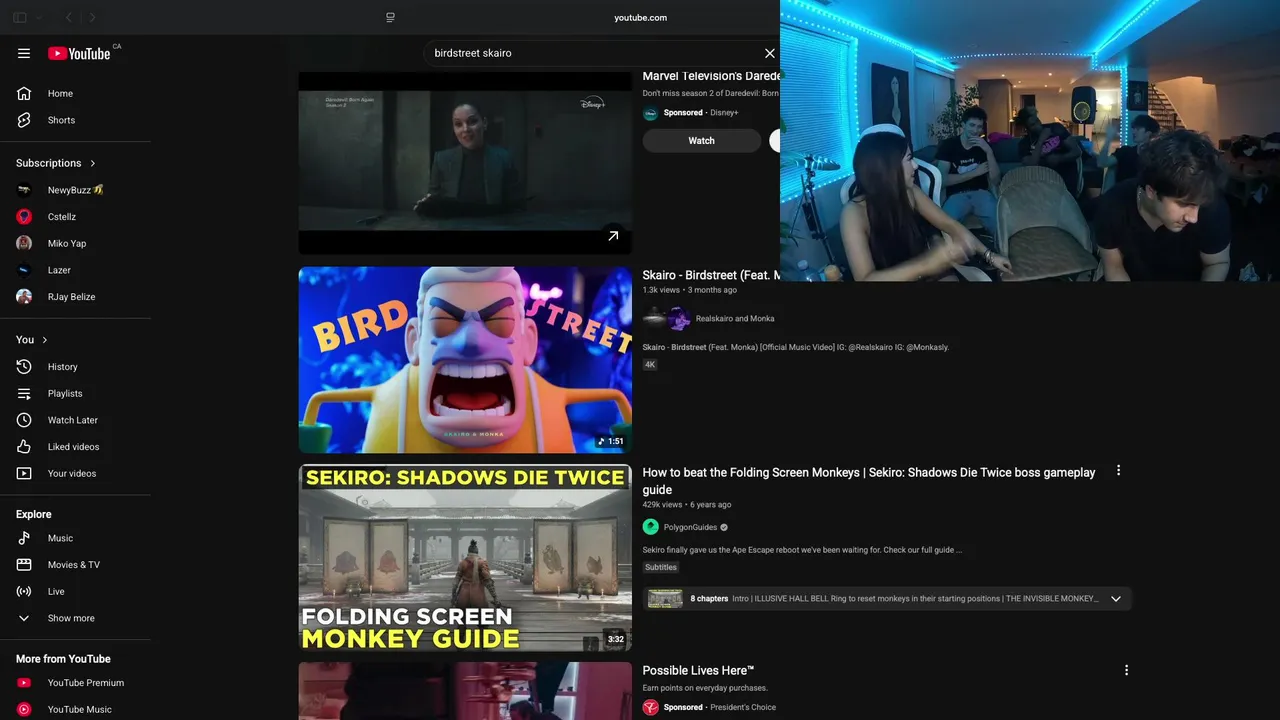
Task: Click the President's Choice sponsor avatar
Action: 650,707
